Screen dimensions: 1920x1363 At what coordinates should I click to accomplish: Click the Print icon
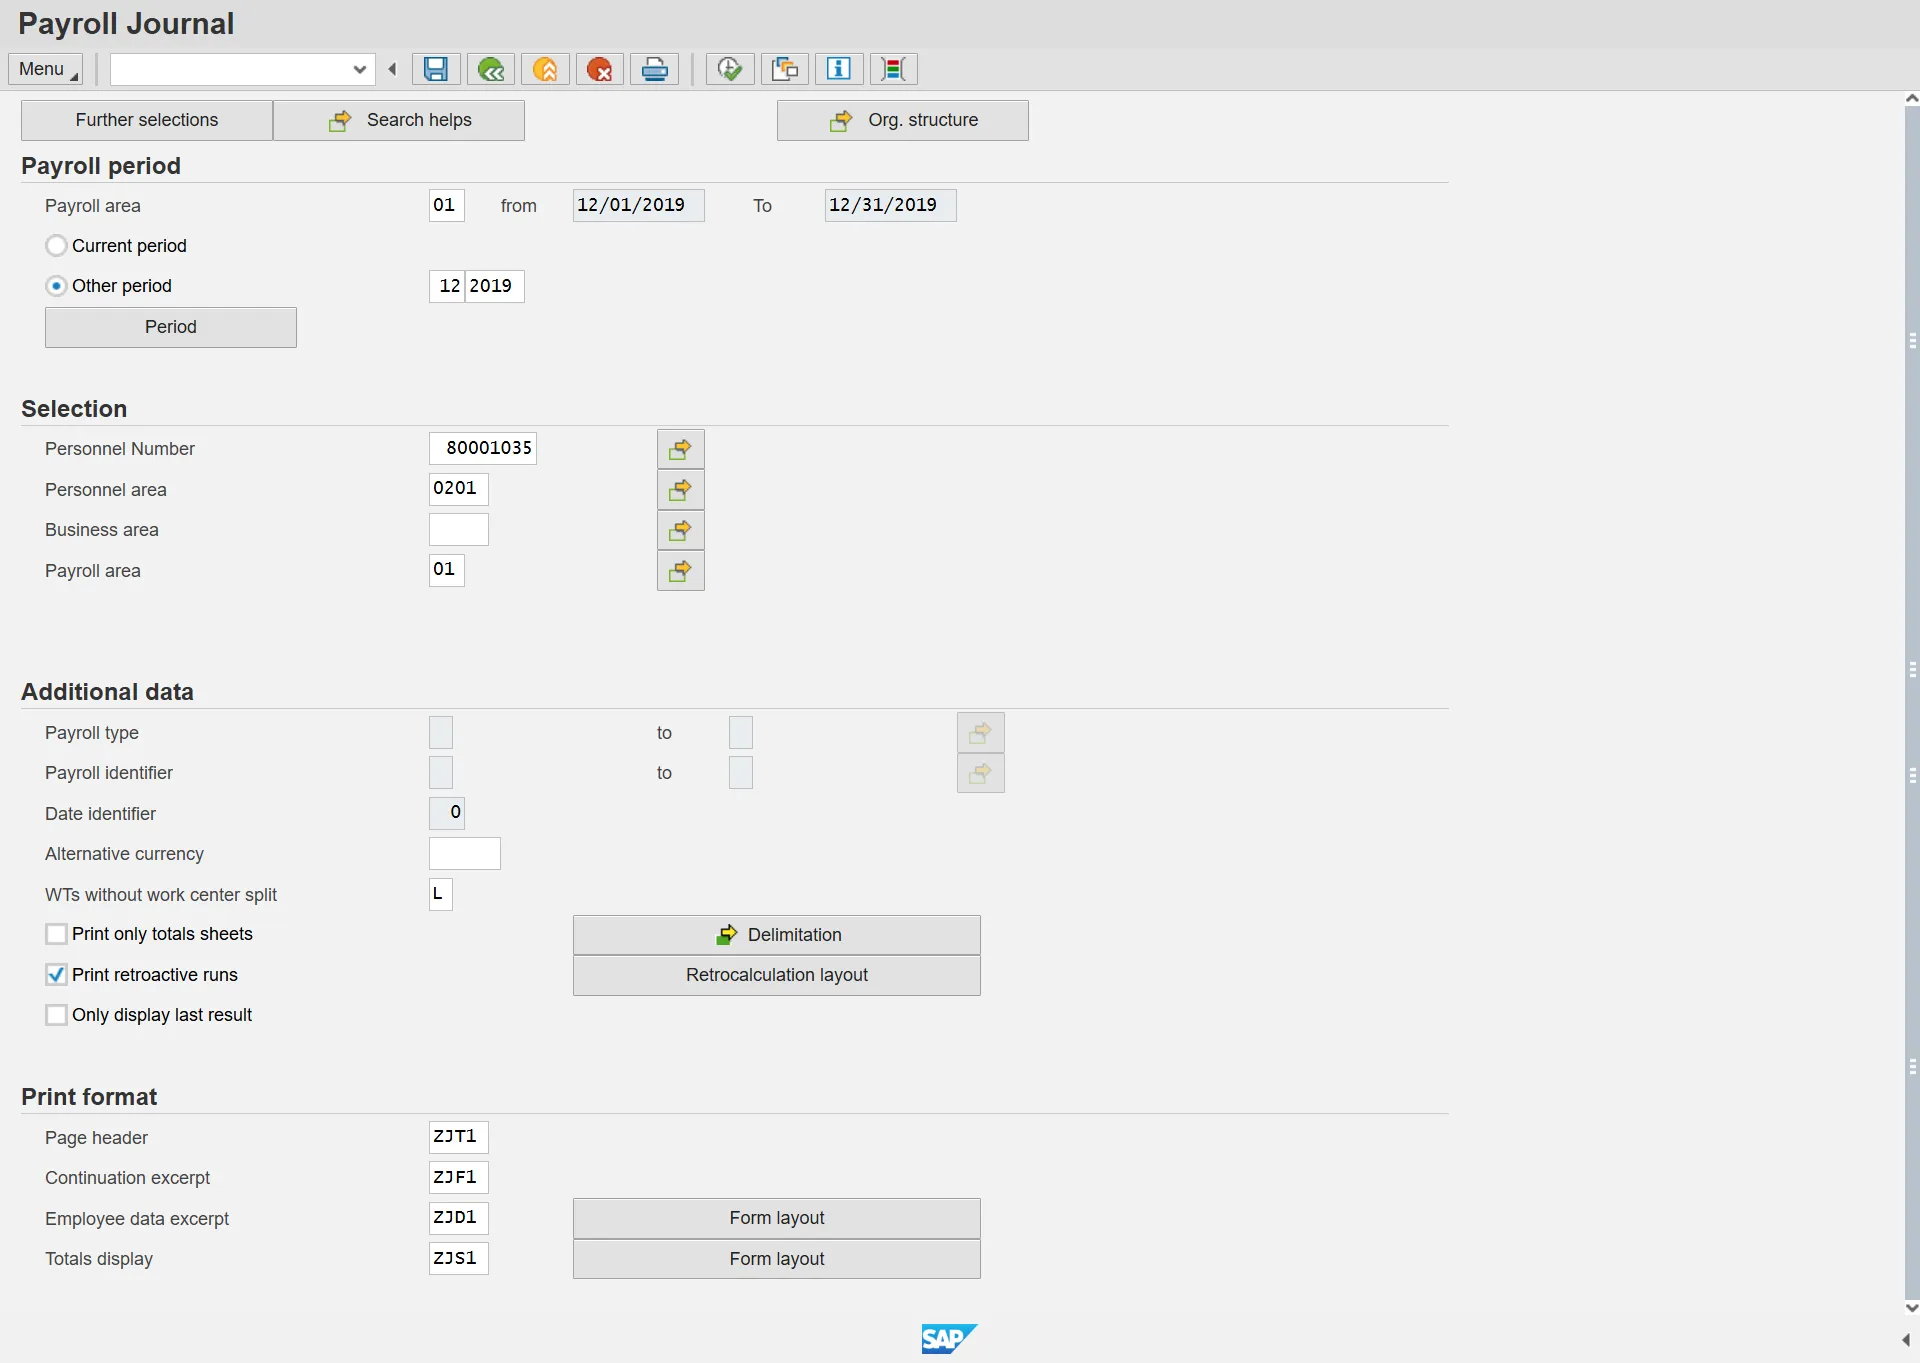[x=655, y=69]
